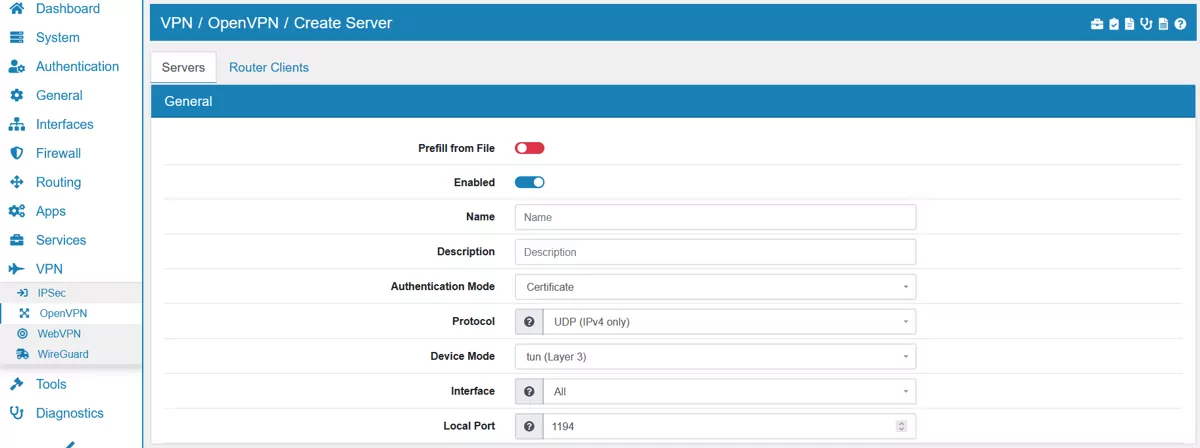Click the stethoscope icon in page header
1200x448 pixels.
[1146, 23]
